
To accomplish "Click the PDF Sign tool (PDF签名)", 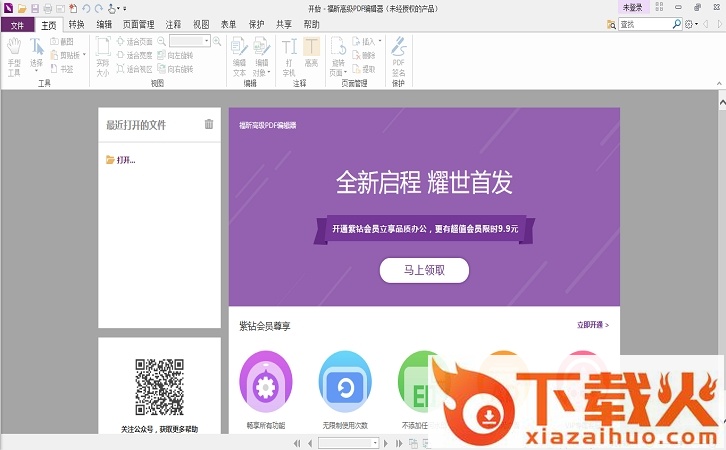I will 398,56.
